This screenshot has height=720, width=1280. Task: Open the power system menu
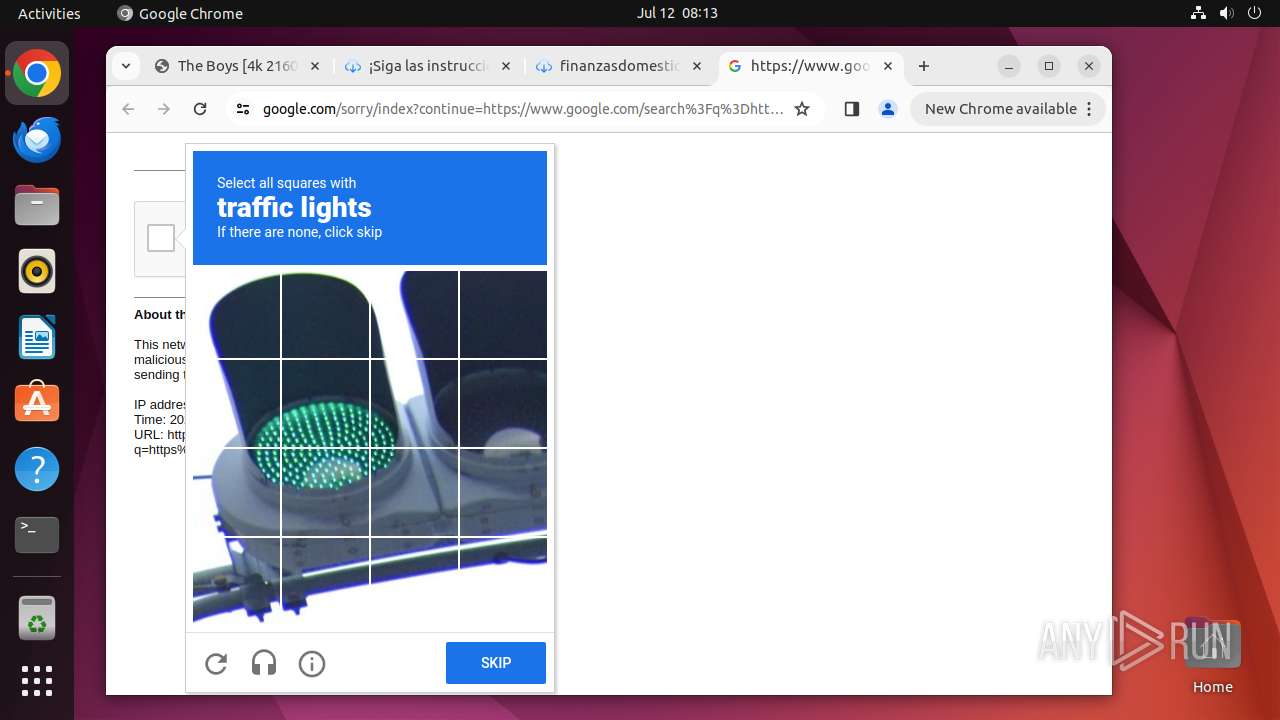1254,13
